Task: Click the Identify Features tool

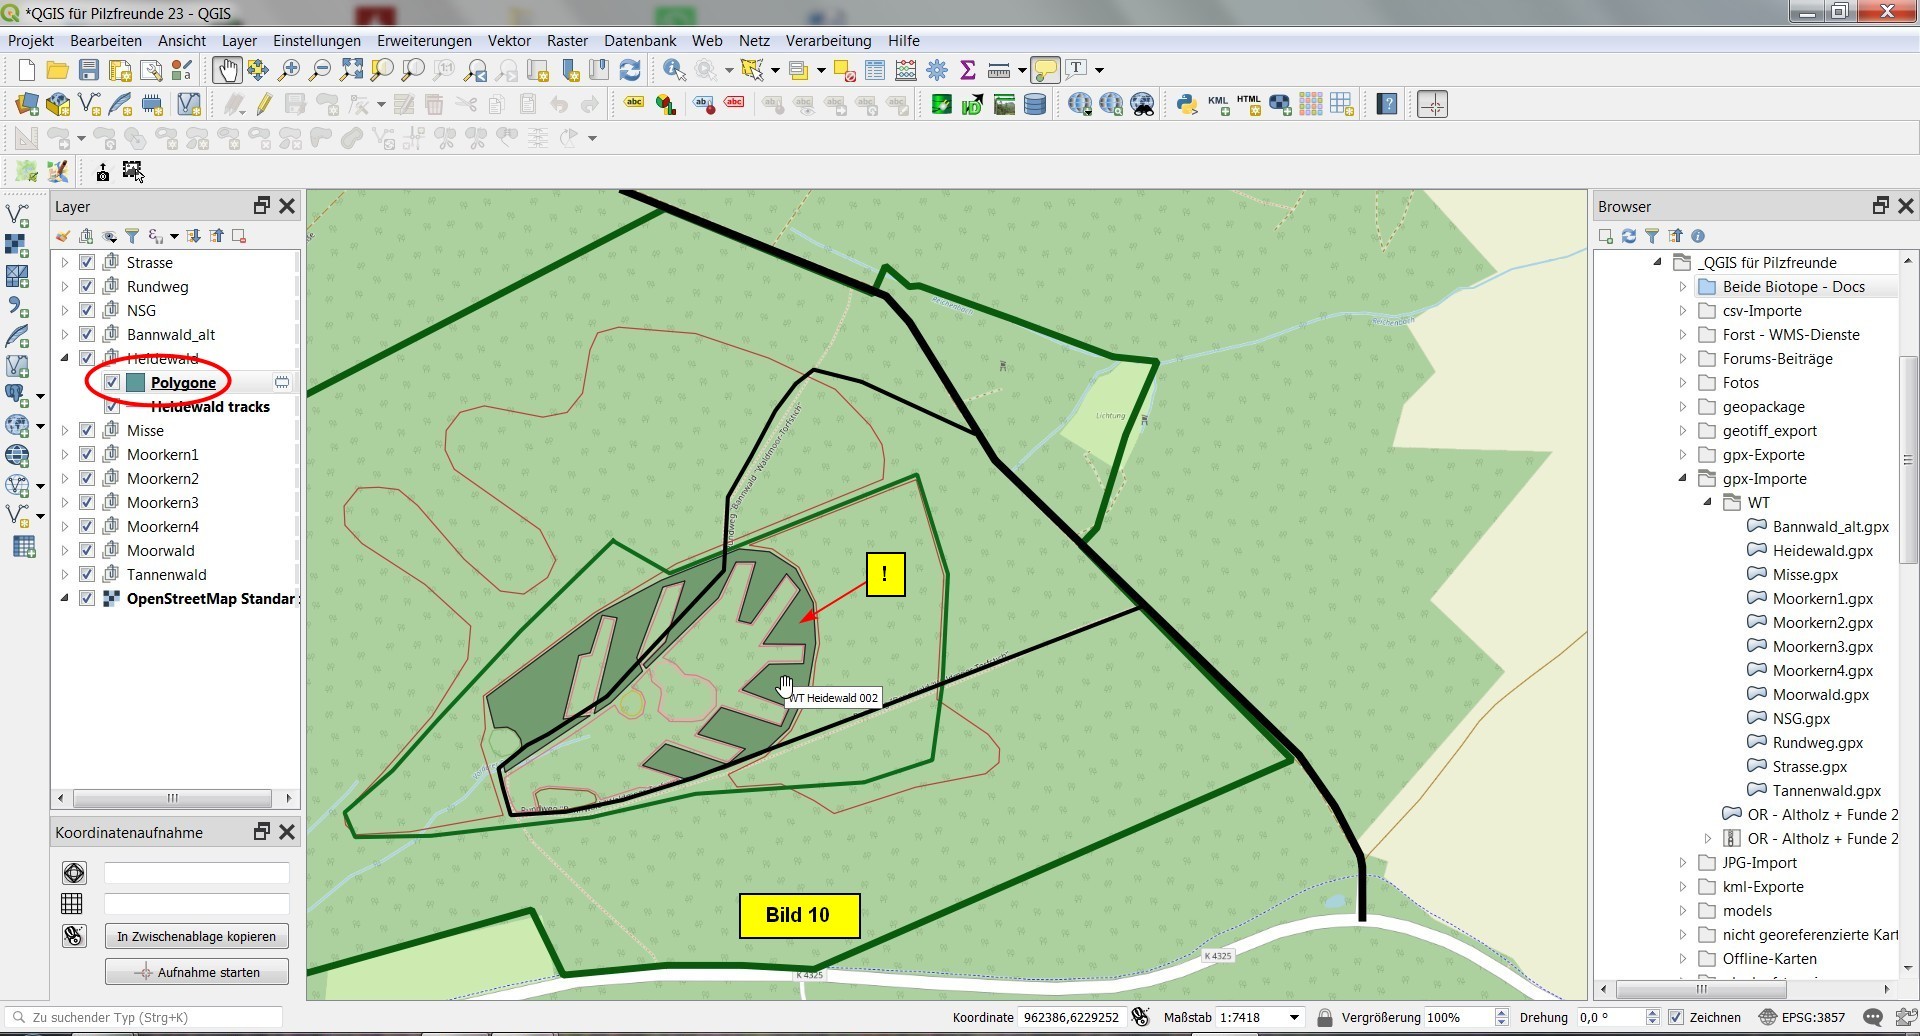Action: point(674,70)
